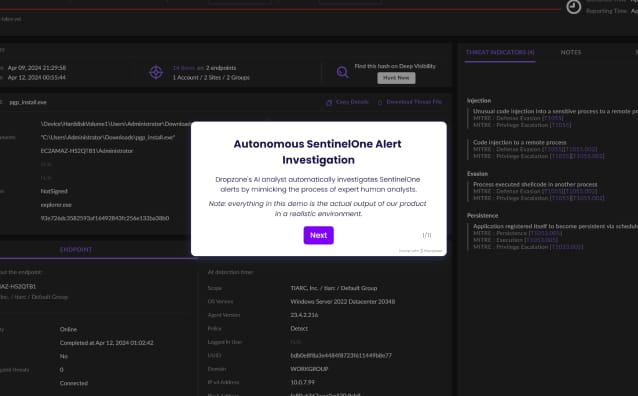Switch to the NOTES tab
The height and width of the screenshot is (396, 638).
tap(571, 52)
